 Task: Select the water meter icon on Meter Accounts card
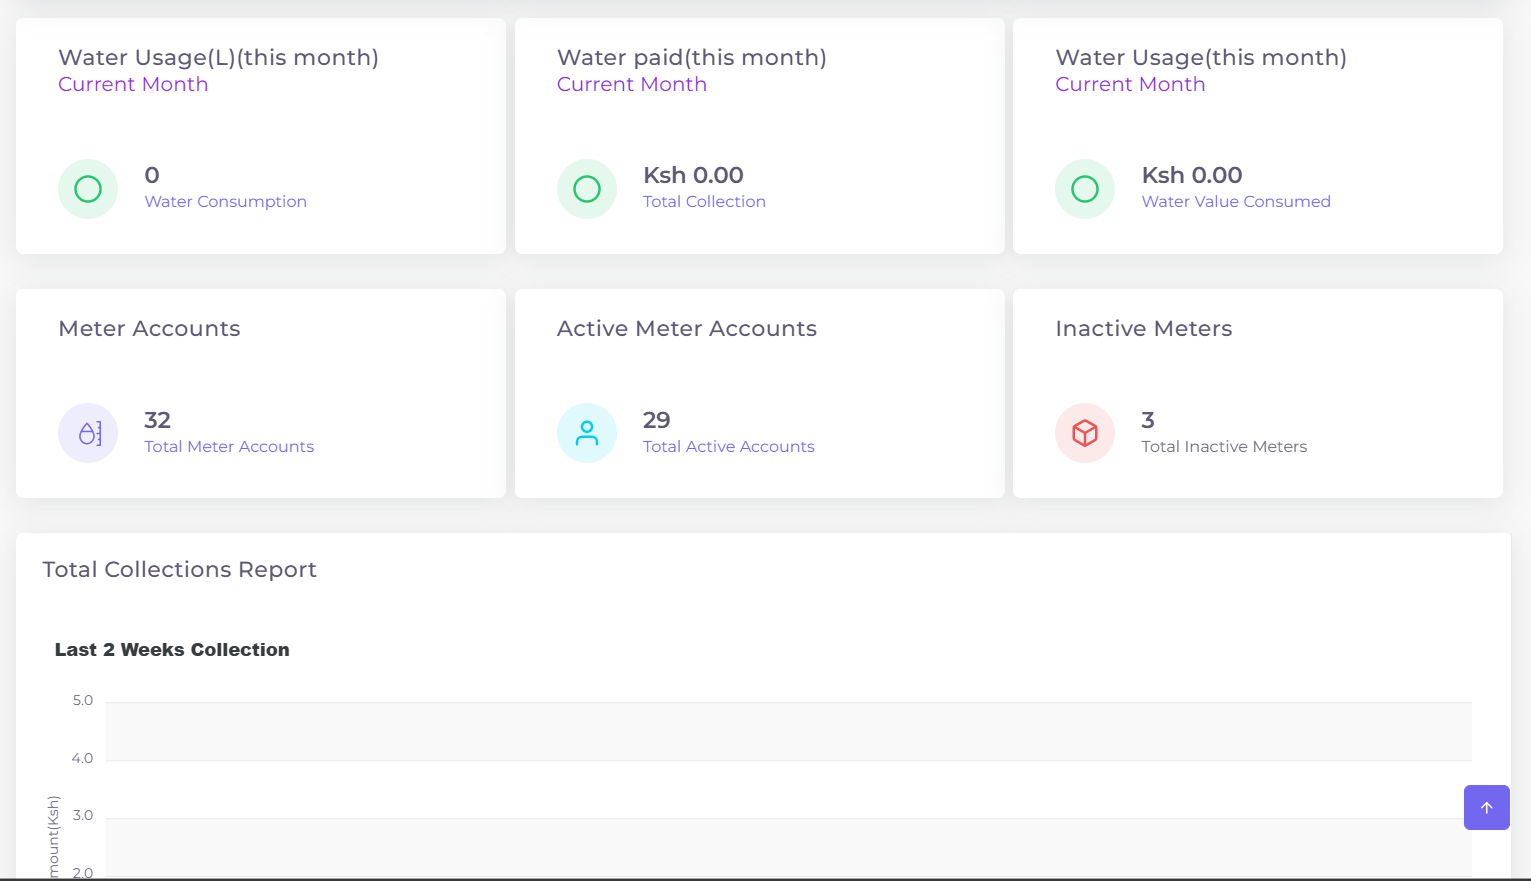click(x=87, y=432)
